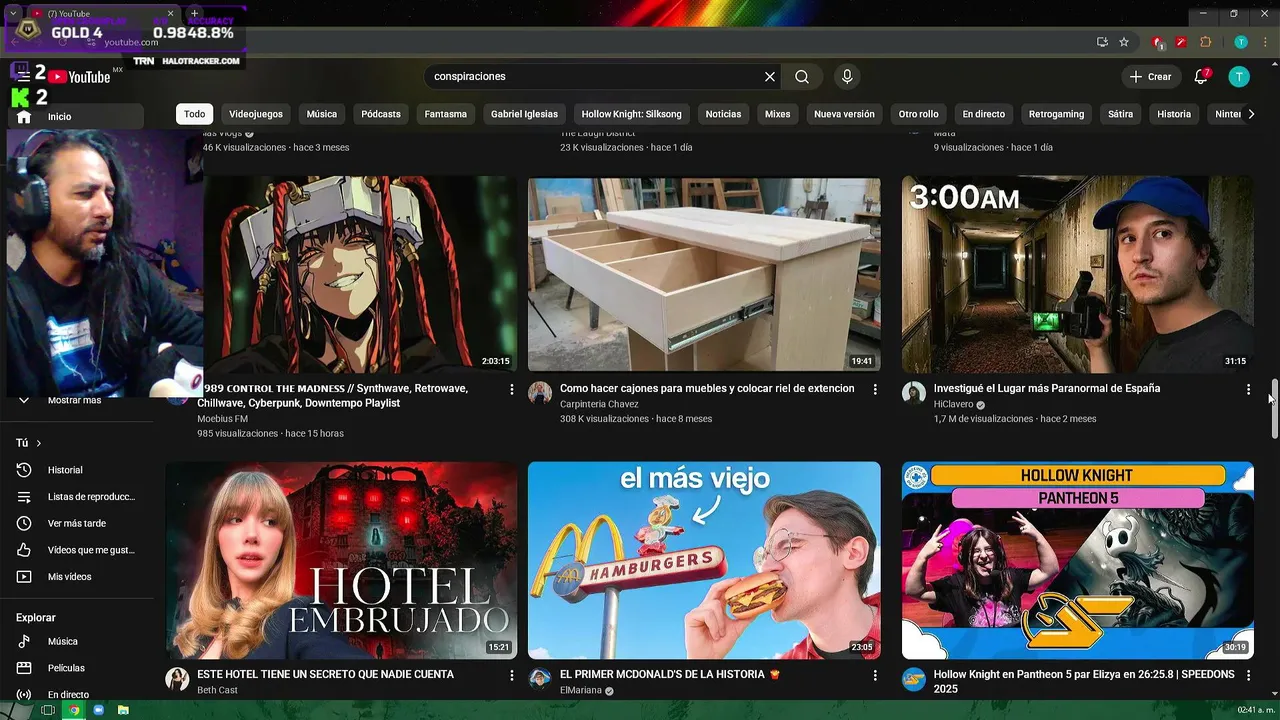Viewport: 1280px width, 720px height.
Task: Open the red wand extension icon
Action: click(x=1181, y=42)
